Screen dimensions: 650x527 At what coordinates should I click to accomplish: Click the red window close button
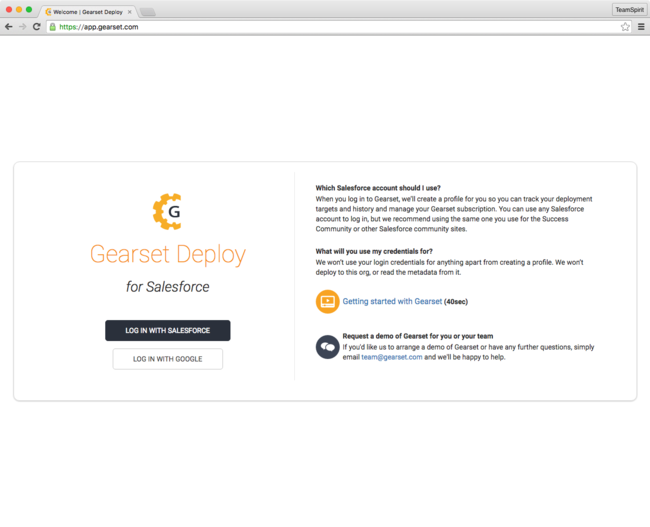pyautogui.click(x=9, y=10)
